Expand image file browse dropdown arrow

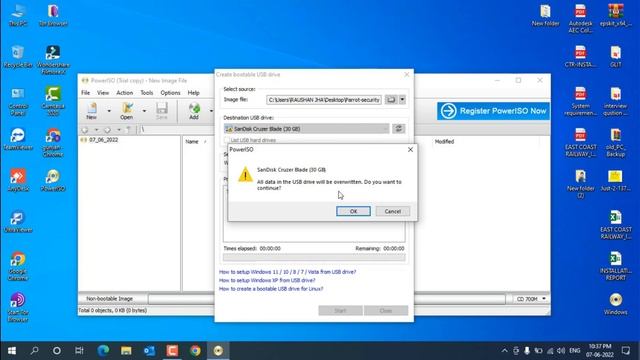(402, 100)
